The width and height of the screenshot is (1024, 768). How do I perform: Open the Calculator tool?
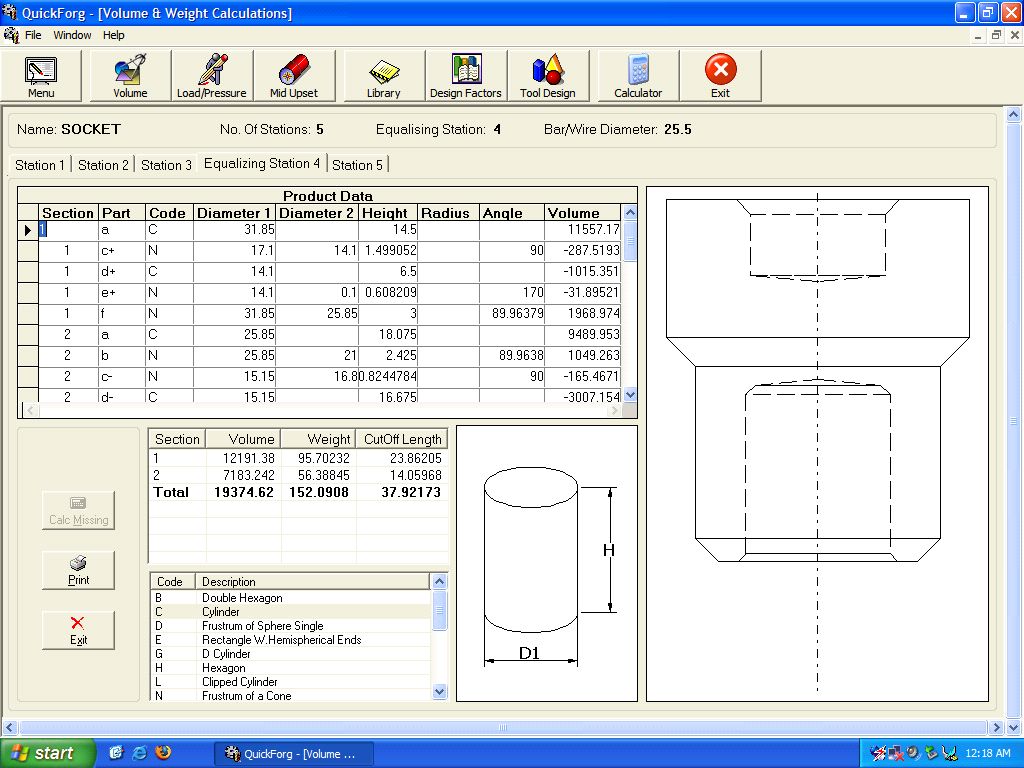tap(638, 76)
